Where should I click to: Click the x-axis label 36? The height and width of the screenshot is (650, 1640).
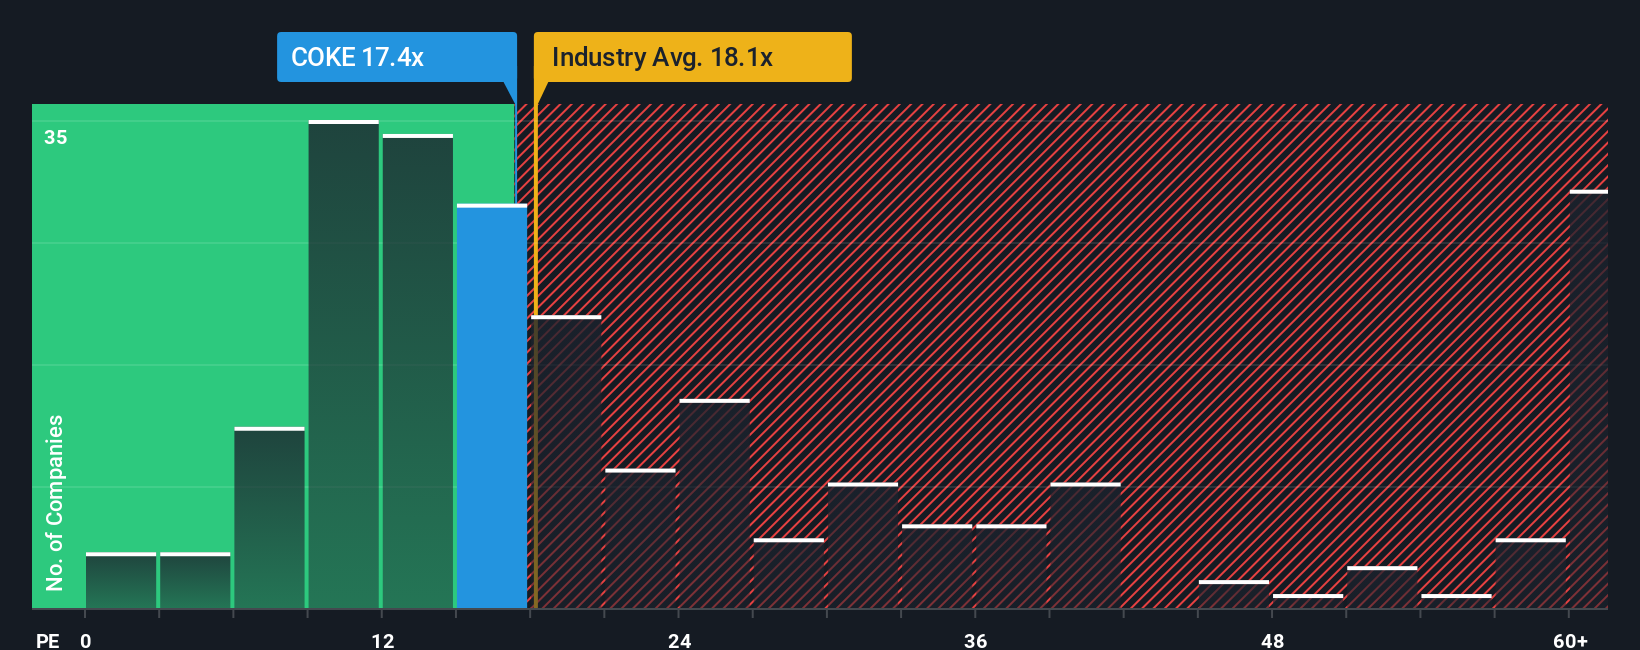[976, 641]
